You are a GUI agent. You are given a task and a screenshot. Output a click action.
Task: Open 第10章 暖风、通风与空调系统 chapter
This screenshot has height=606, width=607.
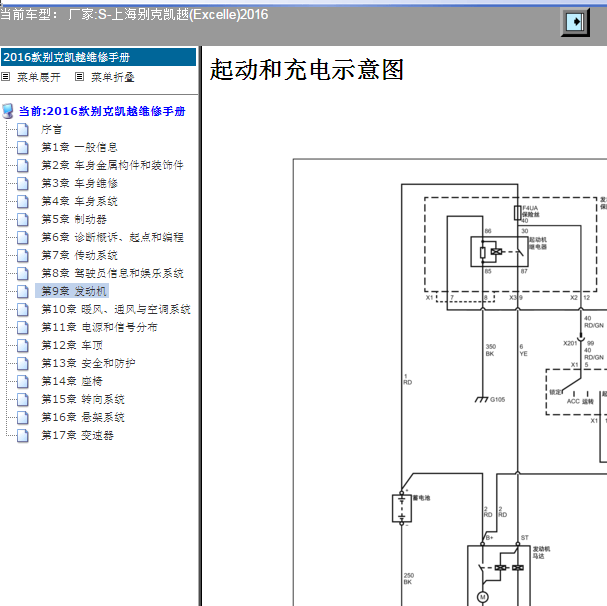point(116,309)
